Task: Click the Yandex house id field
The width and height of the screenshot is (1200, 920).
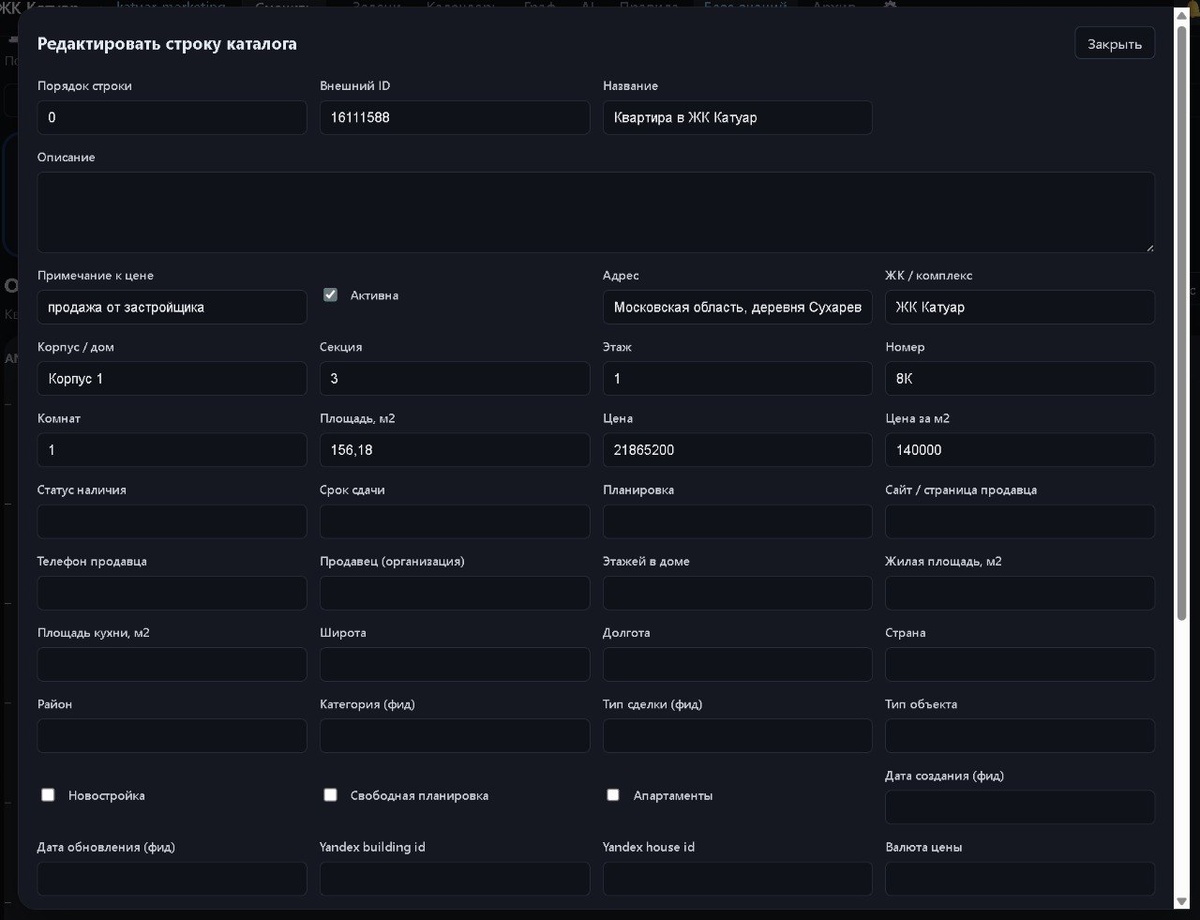Action: tap(738, 879)
